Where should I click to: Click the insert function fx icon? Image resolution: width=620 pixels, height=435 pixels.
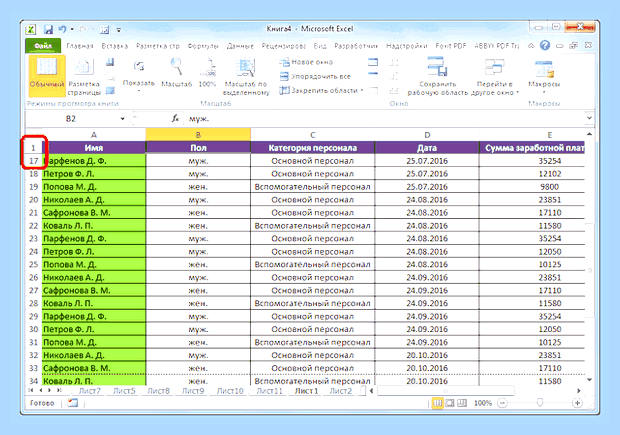(x=176, y=118)
